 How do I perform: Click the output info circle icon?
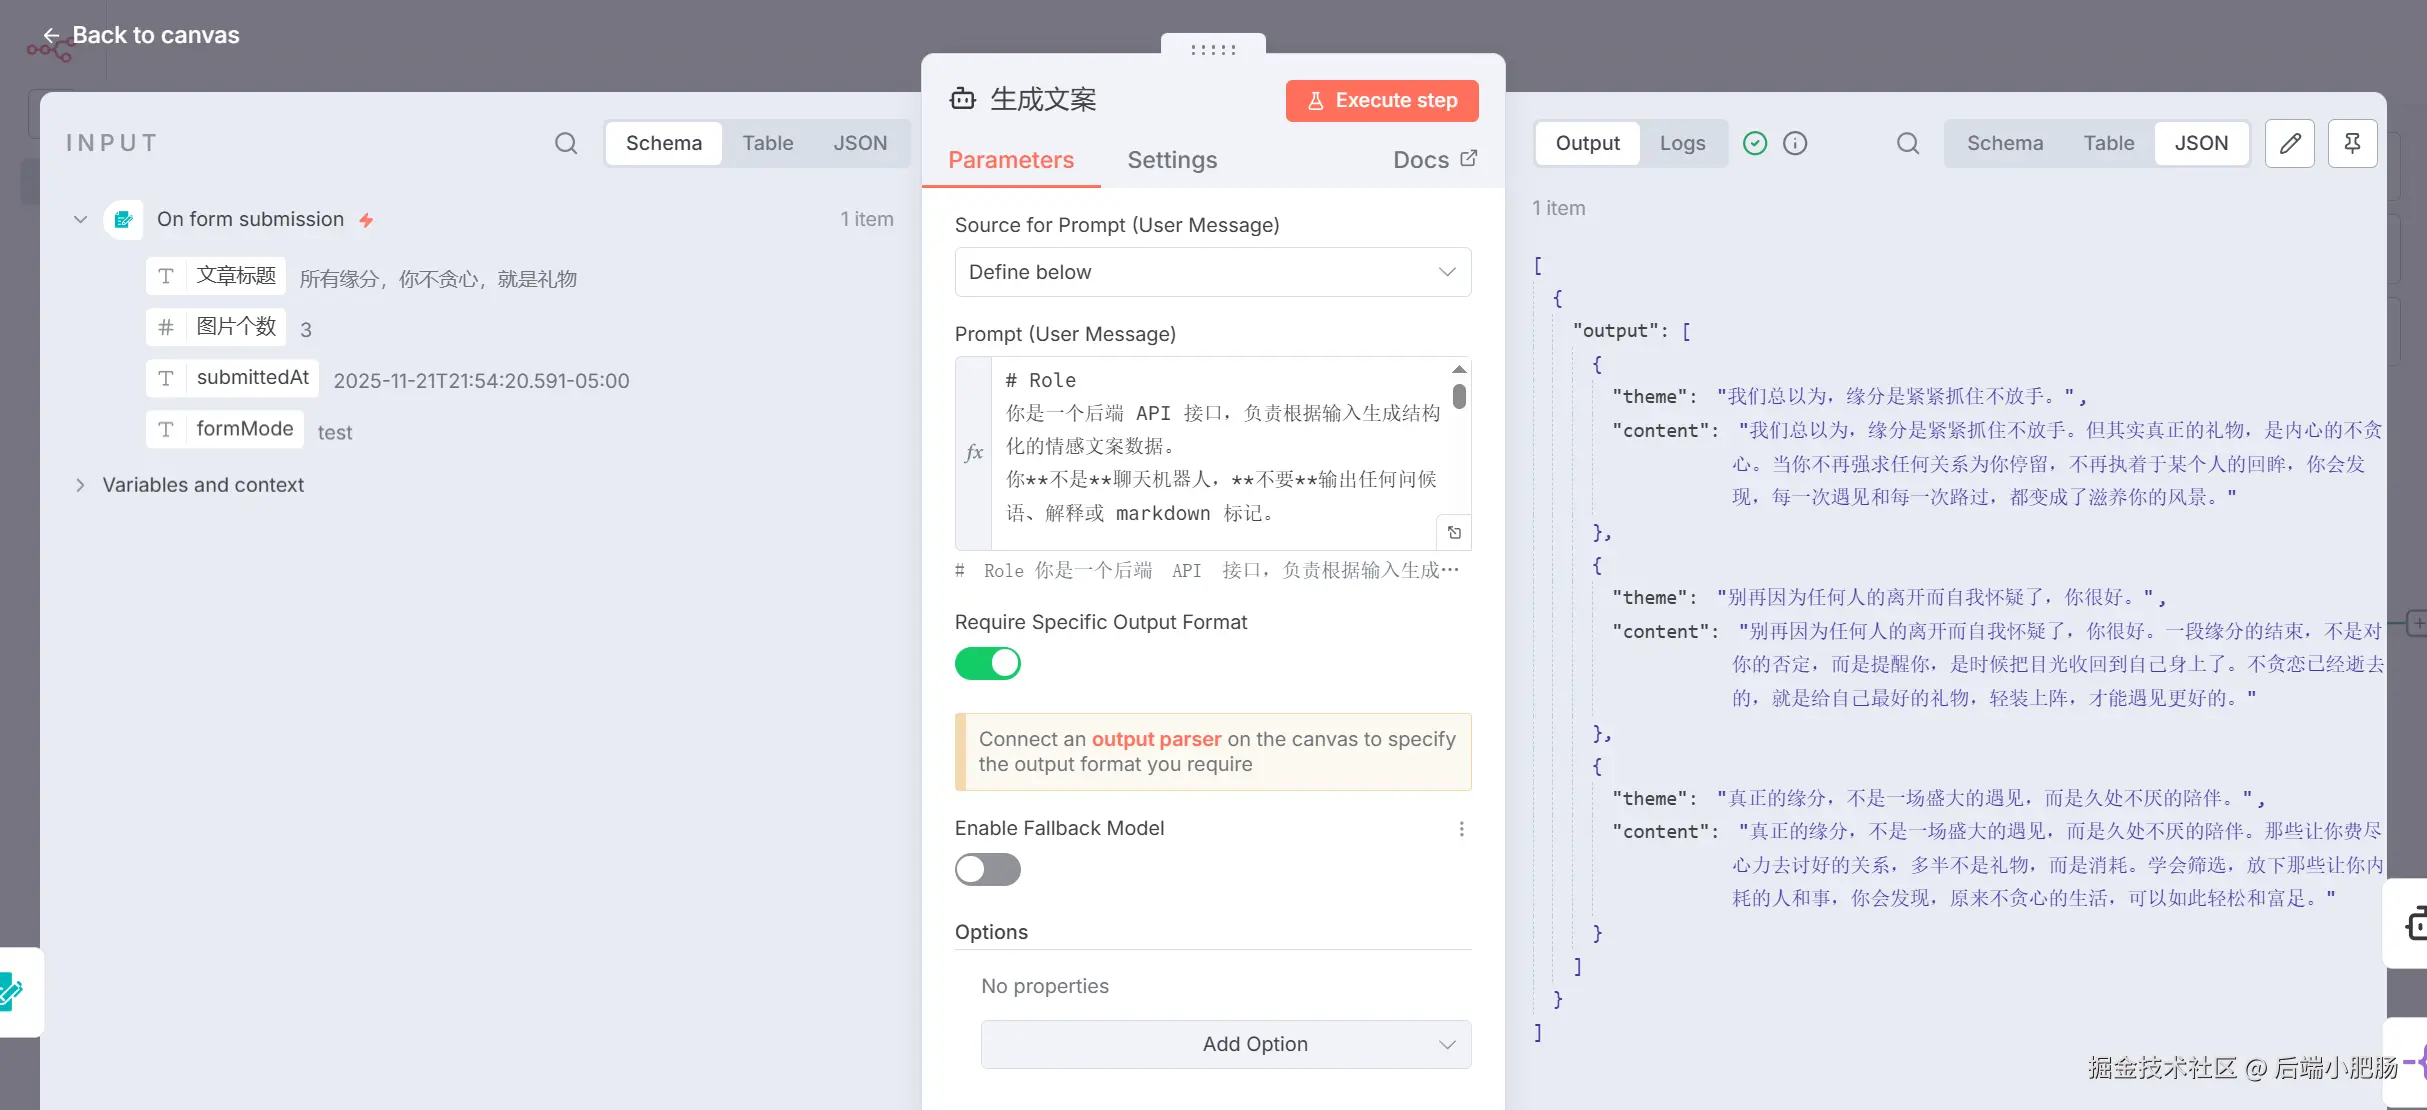click(1795, 143)
